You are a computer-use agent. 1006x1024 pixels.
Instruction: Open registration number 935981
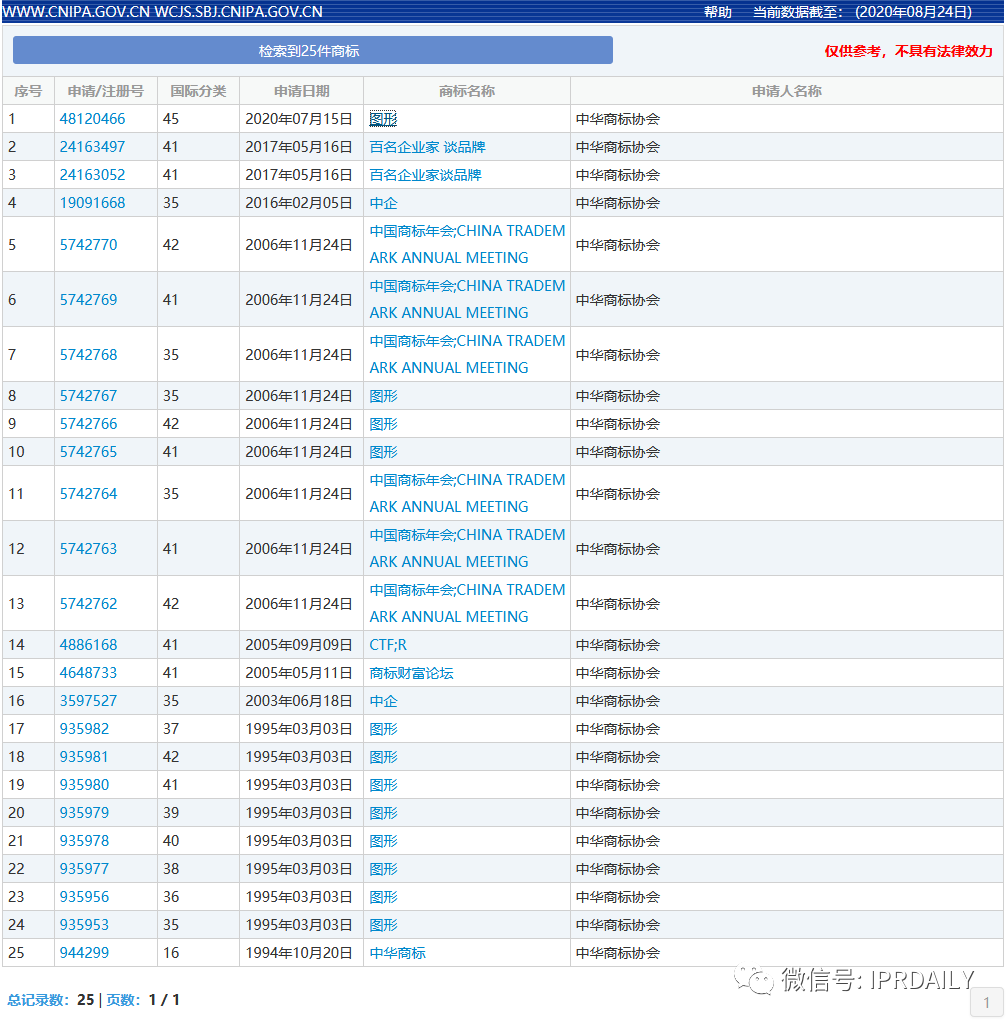pos(84,757)
